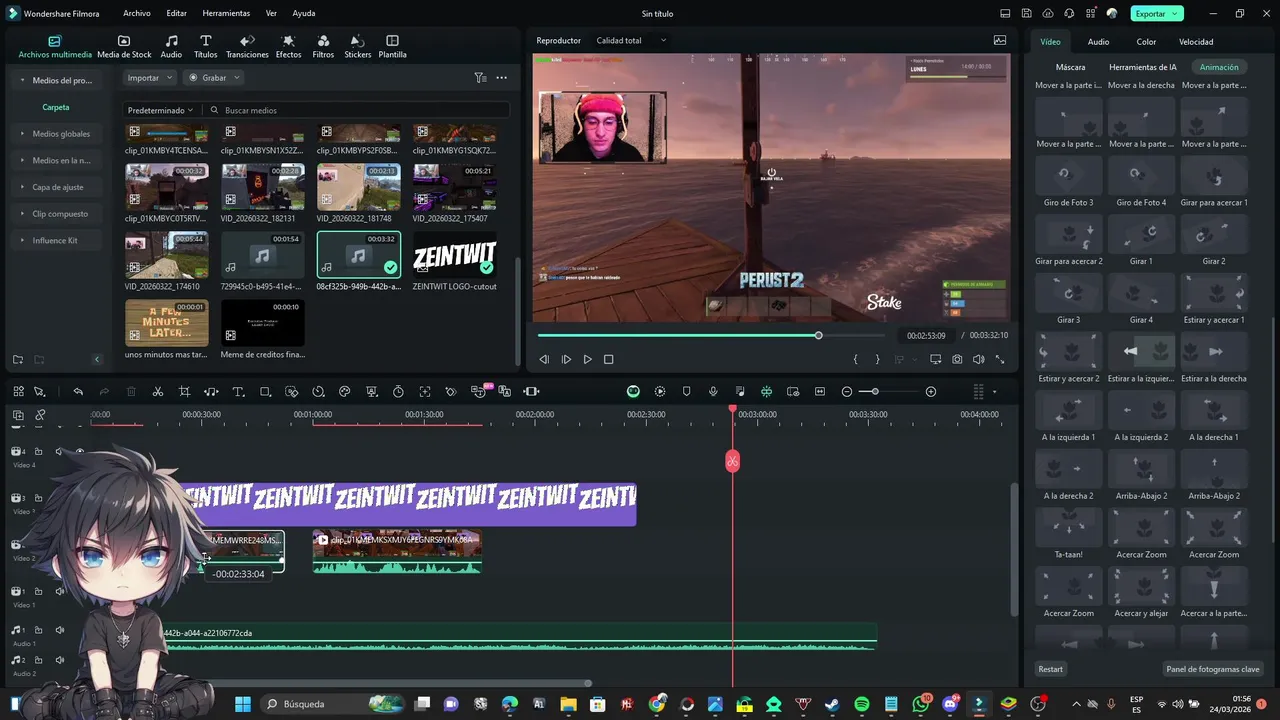
Task: Toggle lock on the Video 4 track
Action: pyautogui.click(x=38, y=452)
